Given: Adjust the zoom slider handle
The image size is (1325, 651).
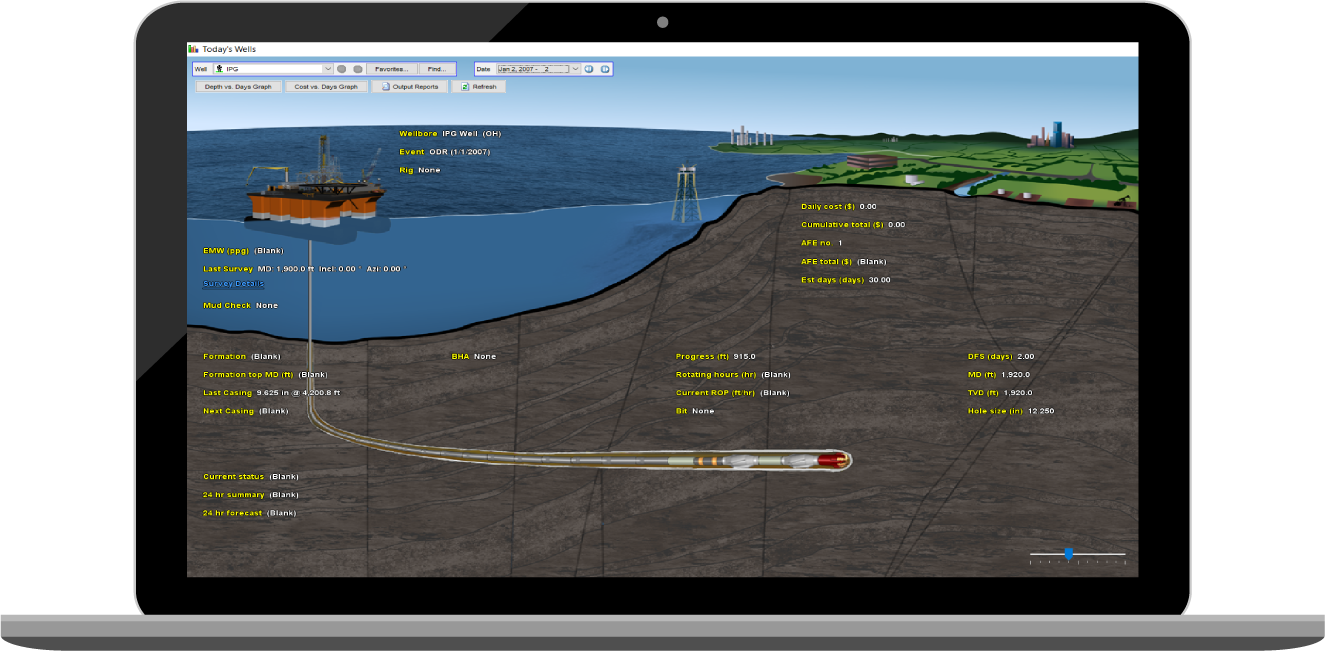Looking at the screenshot, I should pyautogui.click(x=1069, y=553).
